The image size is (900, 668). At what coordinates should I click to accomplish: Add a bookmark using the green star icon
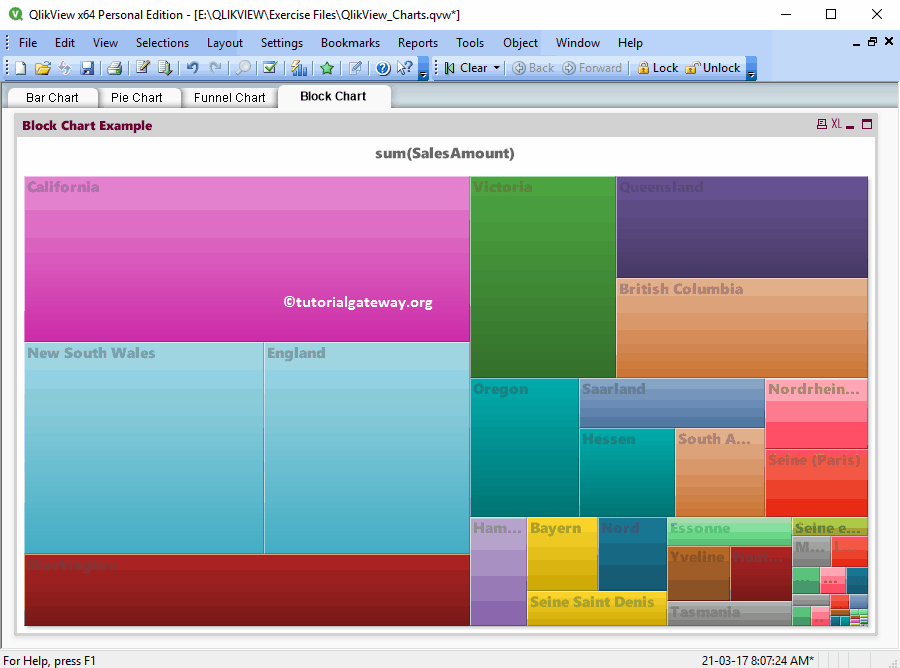tap(327, 67)
